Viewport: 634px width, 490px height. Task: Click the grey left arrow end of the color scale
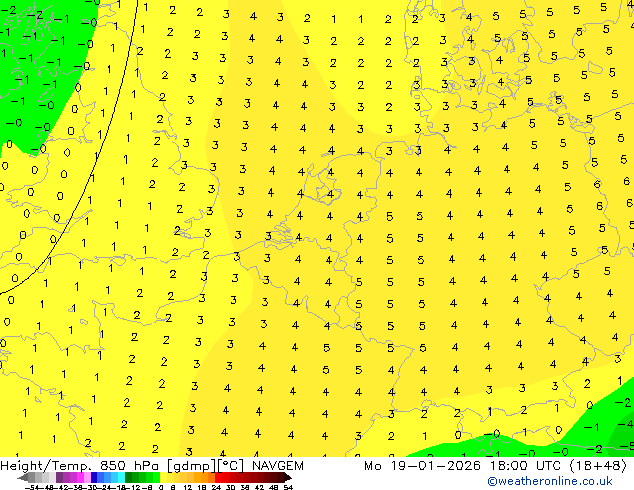point(23,477)
